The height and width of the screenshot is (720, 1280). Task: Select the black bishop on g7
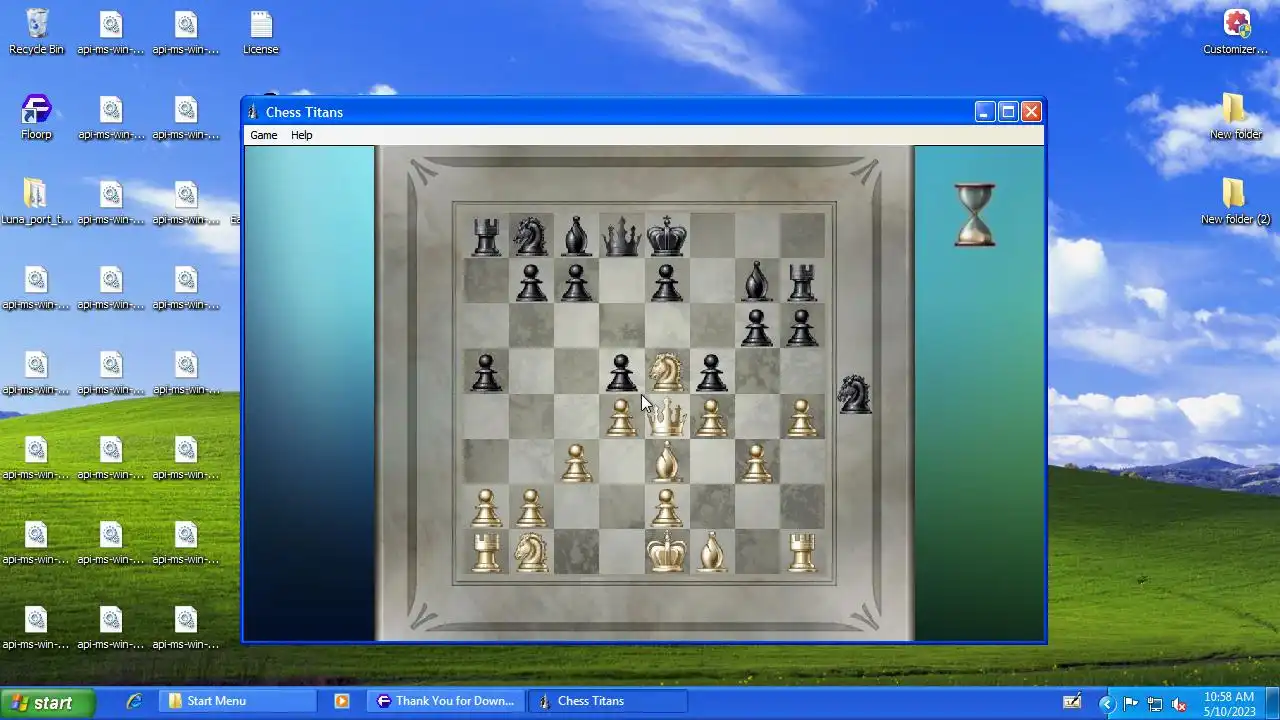pyautogui.click(x=757, y=282)
